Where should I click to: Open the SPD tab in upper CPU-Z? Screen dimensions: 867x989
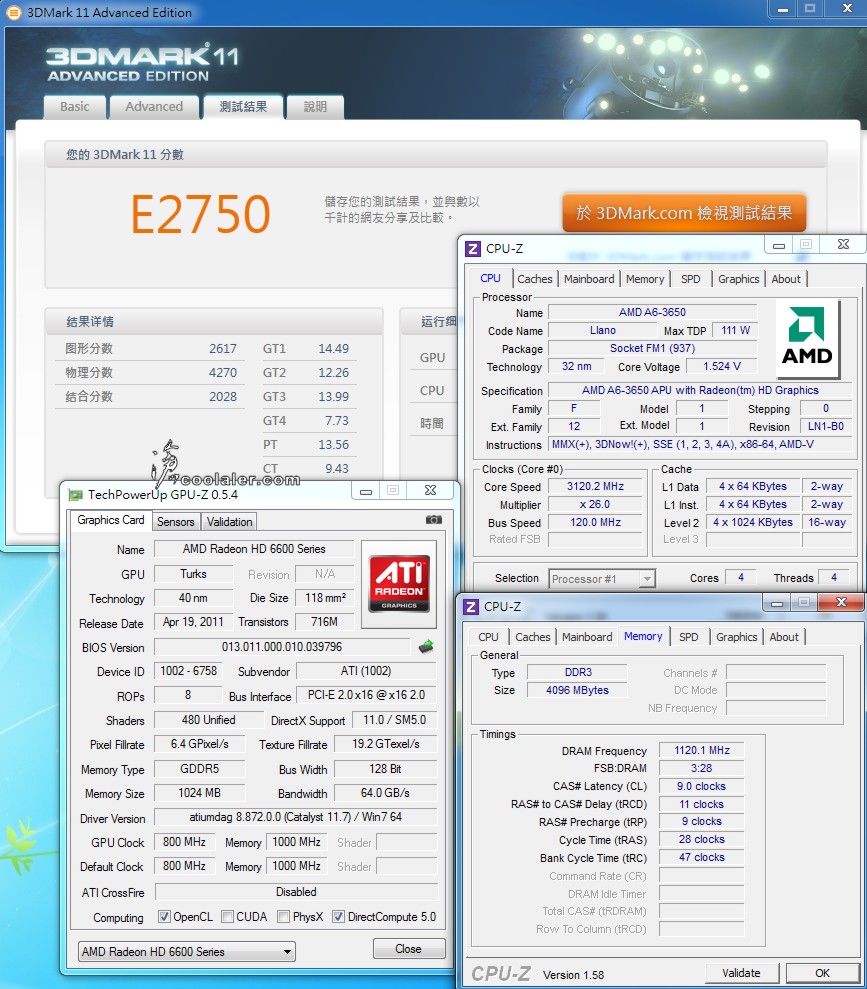point(690,279)
